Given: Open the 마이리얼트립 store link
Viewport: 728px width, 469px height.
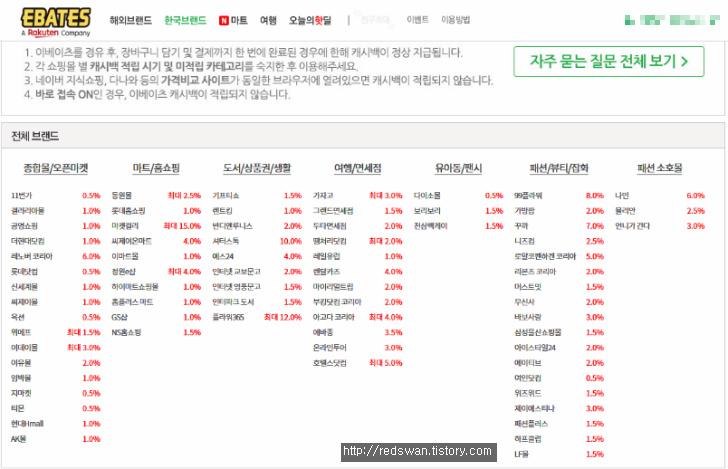Looking at the screenshot, I should coord(333,287).
